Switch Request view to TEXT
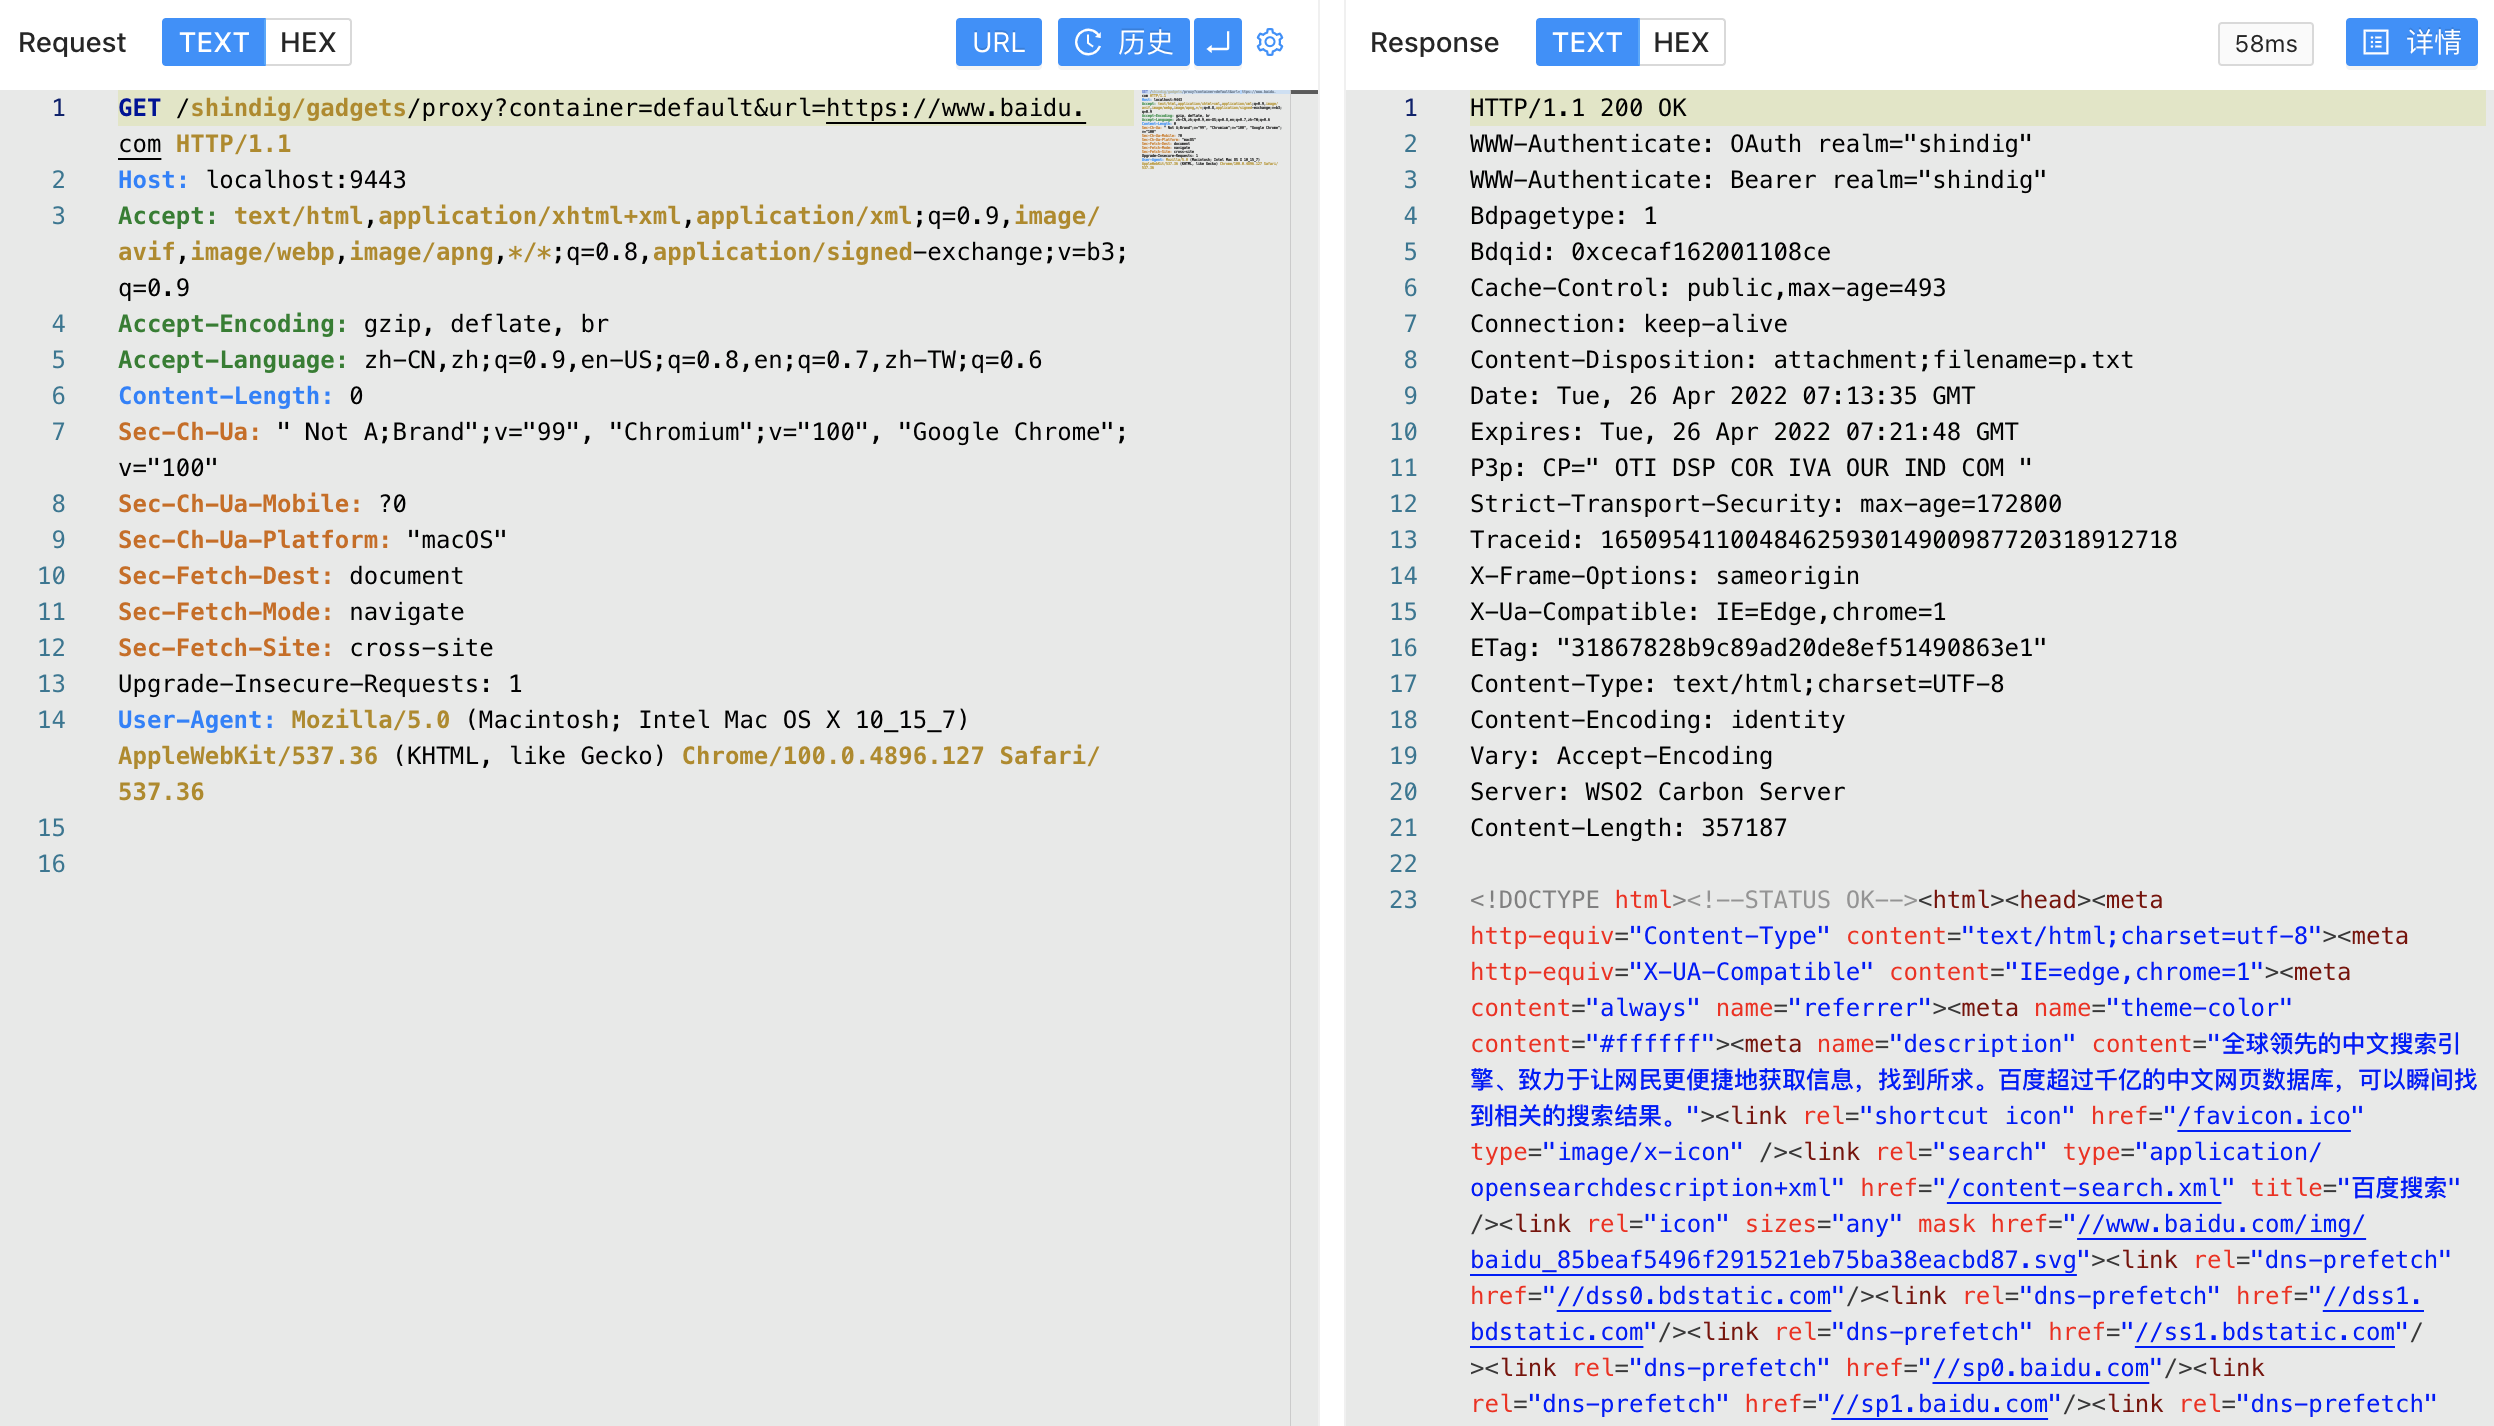This screenshot has width=2494, height=1426. pyautogui.click(x=213, y=42)
